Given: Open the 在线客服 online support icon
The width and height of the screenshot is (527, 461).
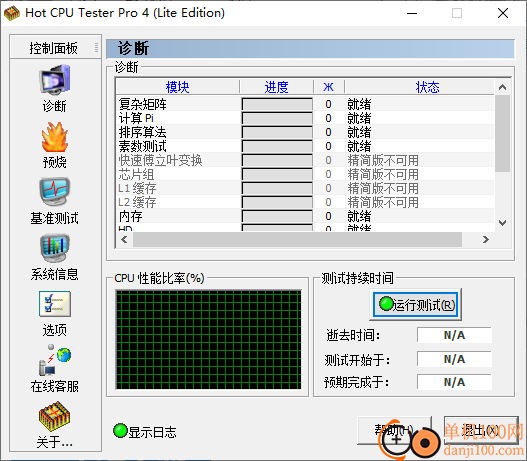Looking at the screenshot, I should click(55, 360).
